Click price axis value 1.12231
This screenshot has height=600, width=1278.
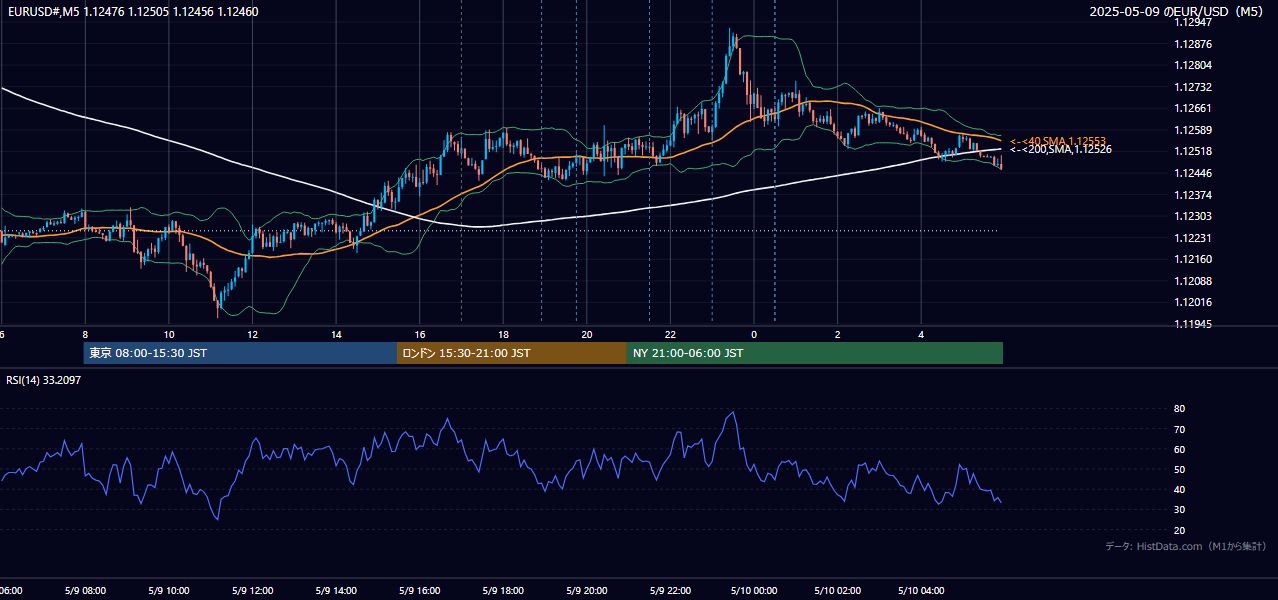[1192, 238]
